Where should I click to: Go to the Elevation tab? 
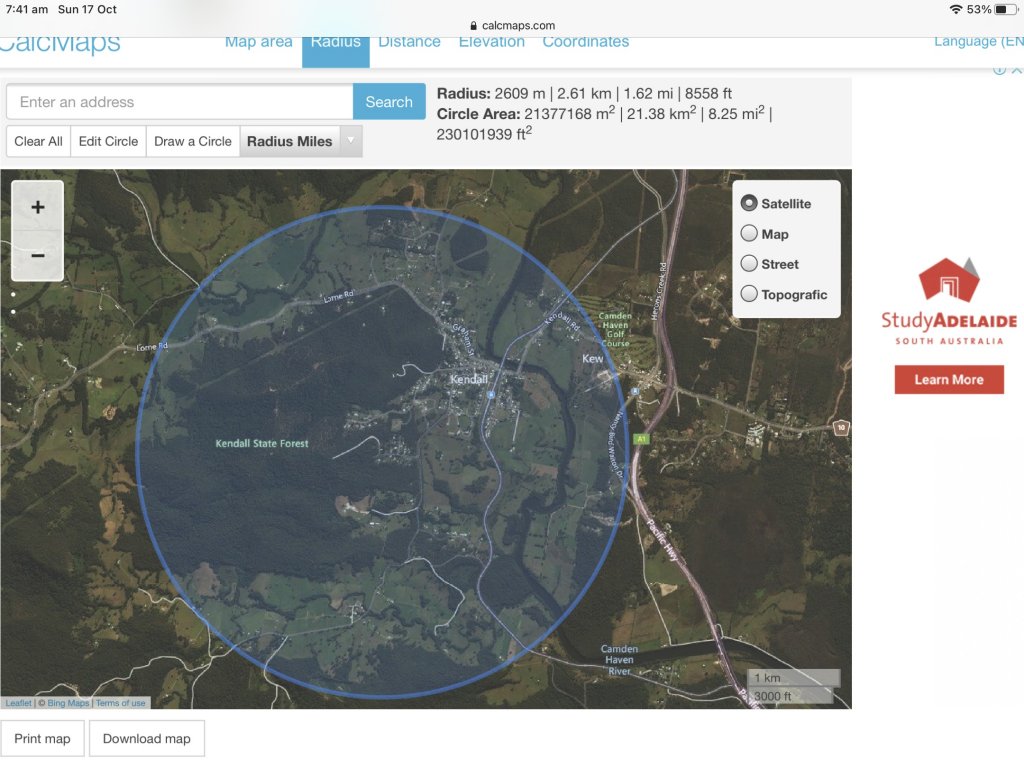pos(491,42)
